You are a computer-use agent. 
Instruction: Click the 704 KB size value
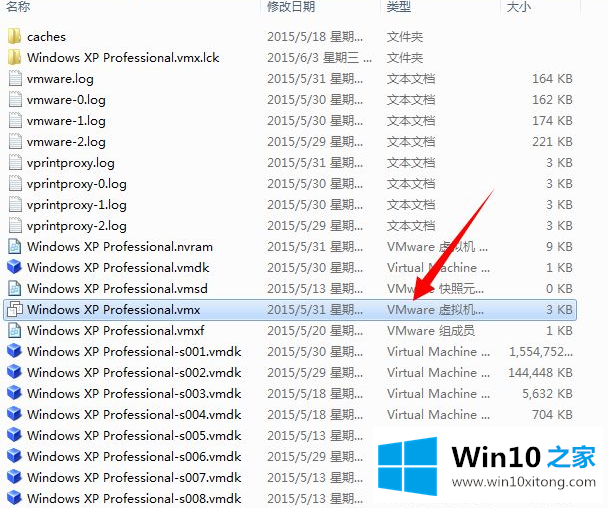coord(552,415)
